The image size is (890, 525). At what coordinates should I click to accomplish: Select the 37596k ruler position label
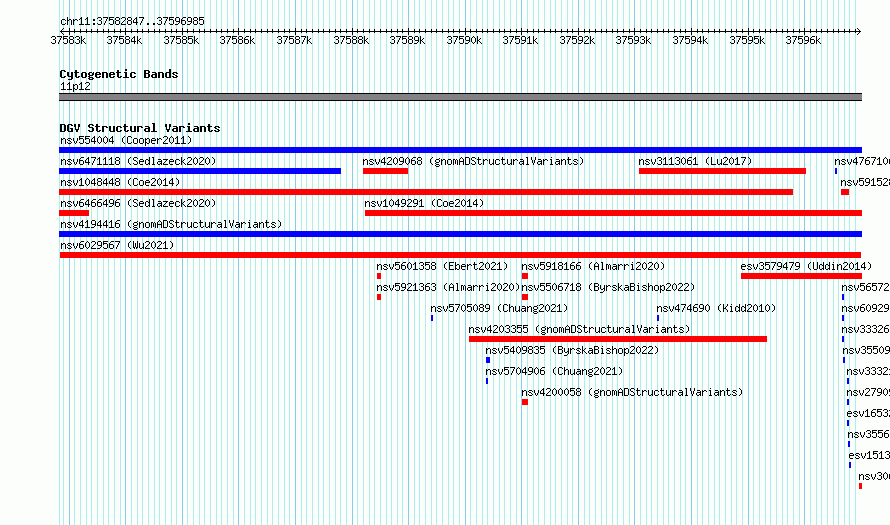click(x=803, y=40)
